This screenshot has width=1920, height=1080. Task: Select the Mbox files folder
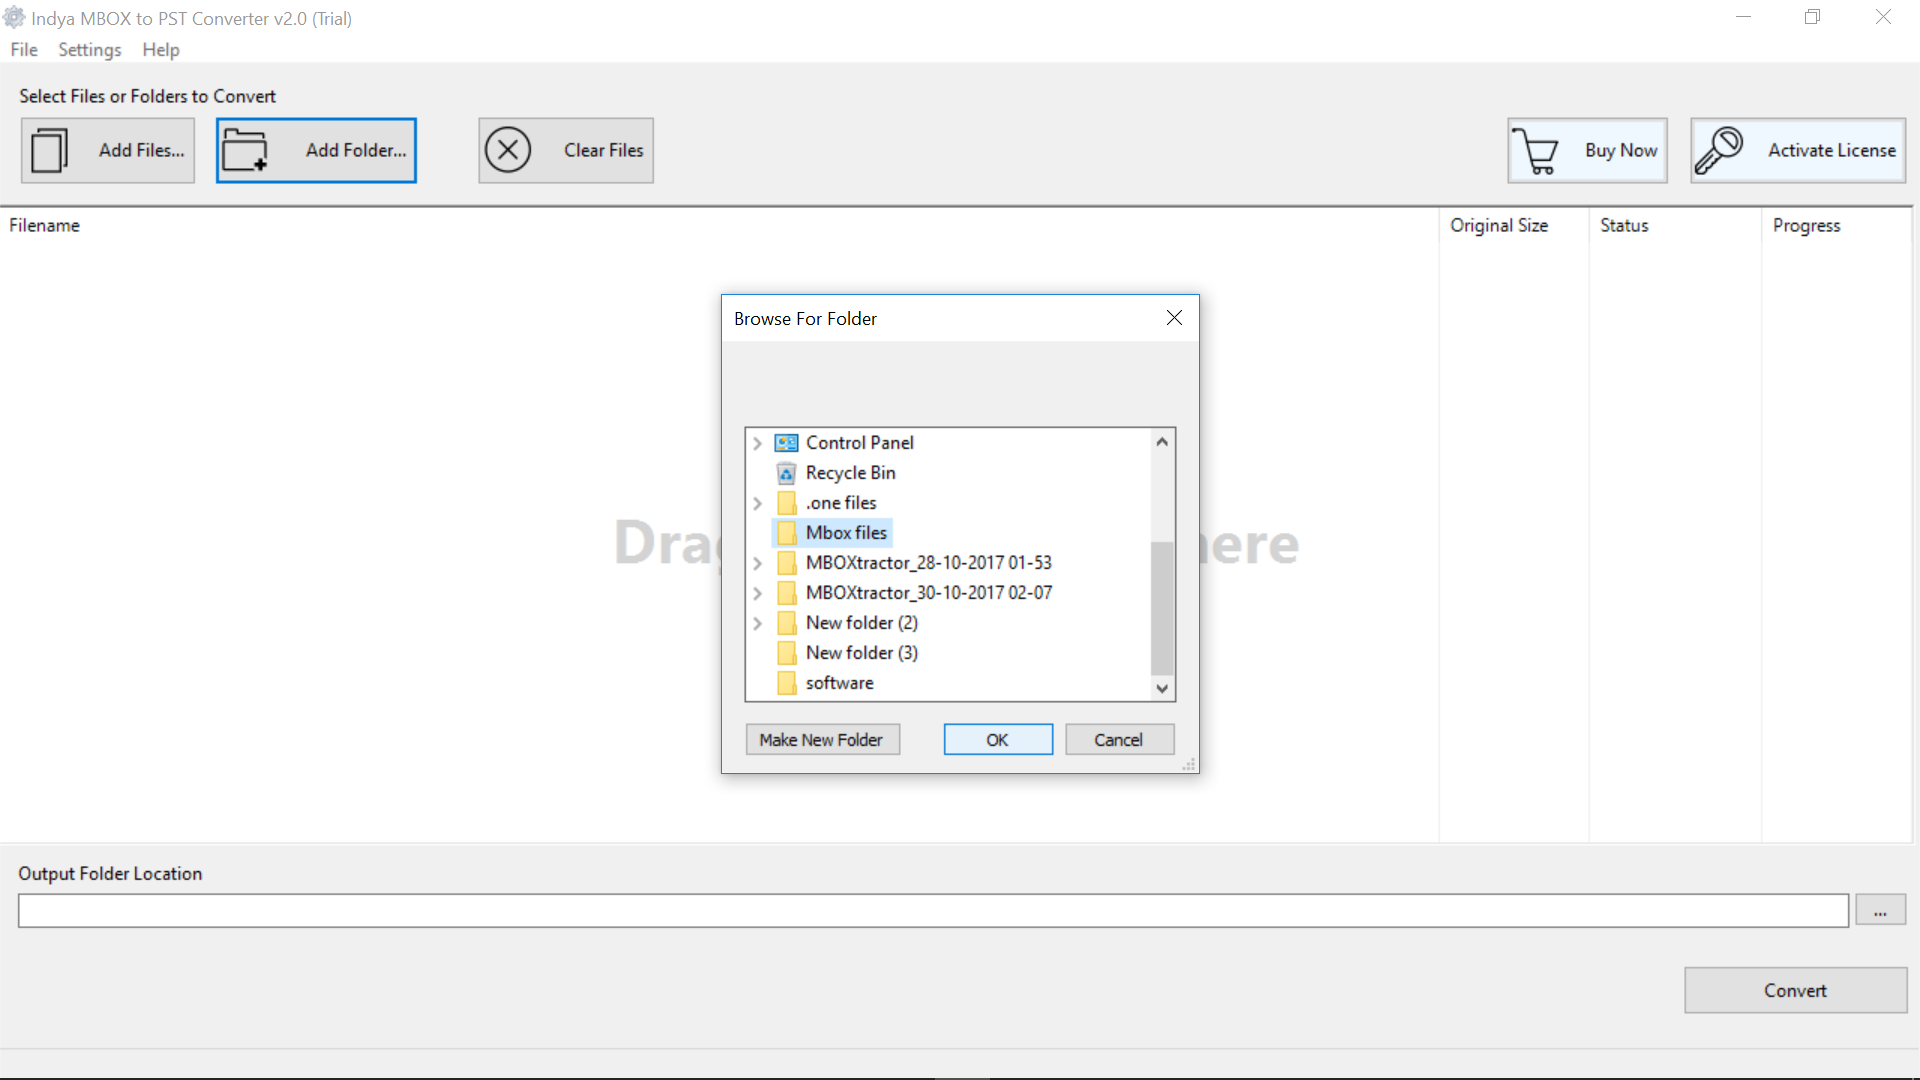[845, 531]
